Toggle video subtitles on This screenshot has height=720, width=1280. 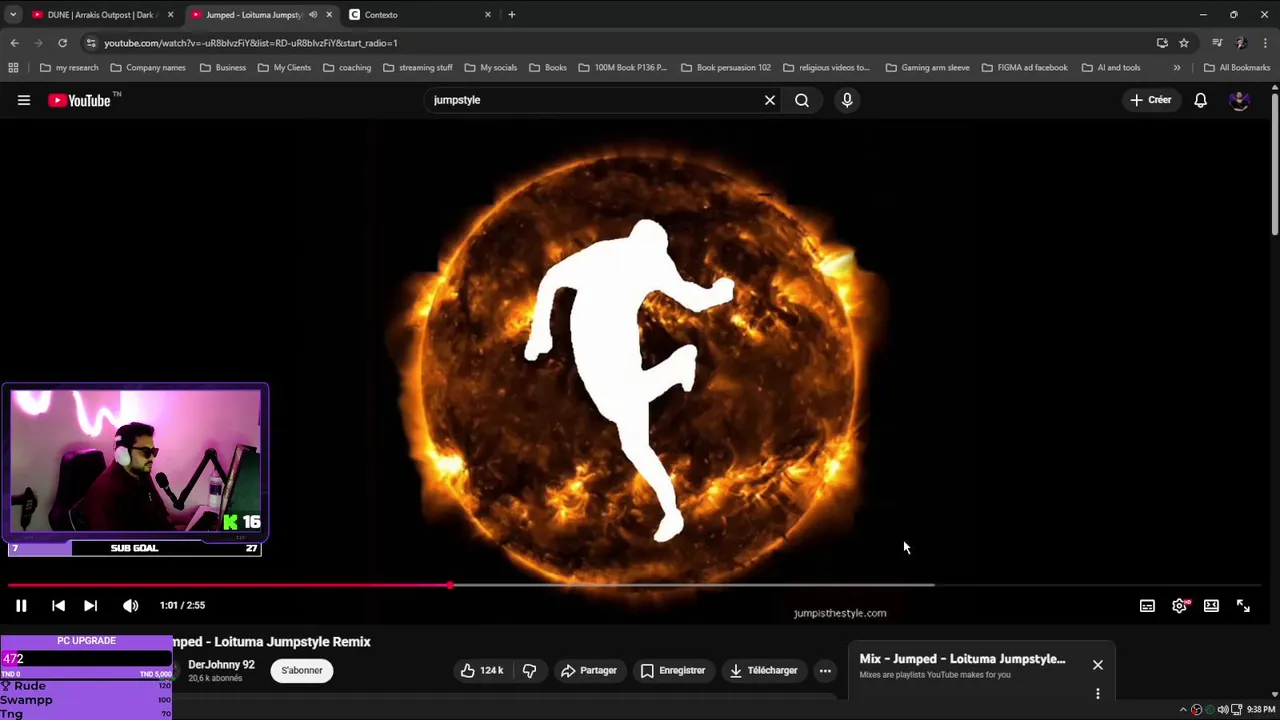(x=1147, y=605)
